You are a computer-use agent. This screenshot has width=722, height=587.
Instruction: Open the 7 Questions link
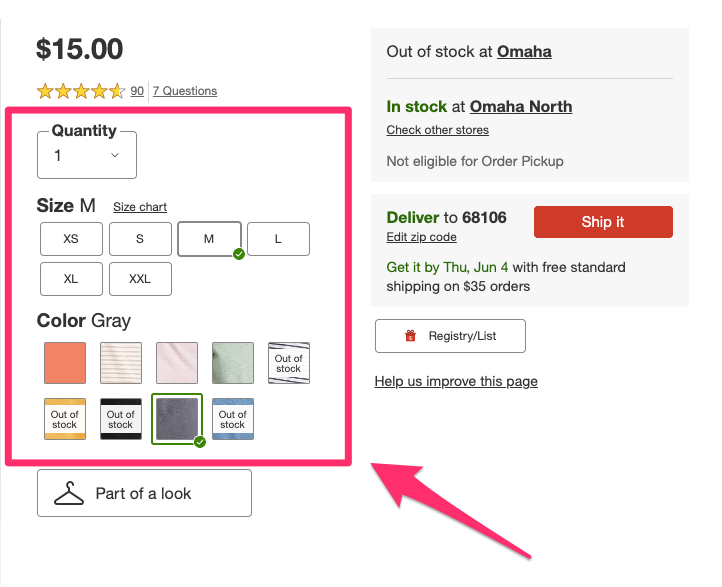click(185, 91)
